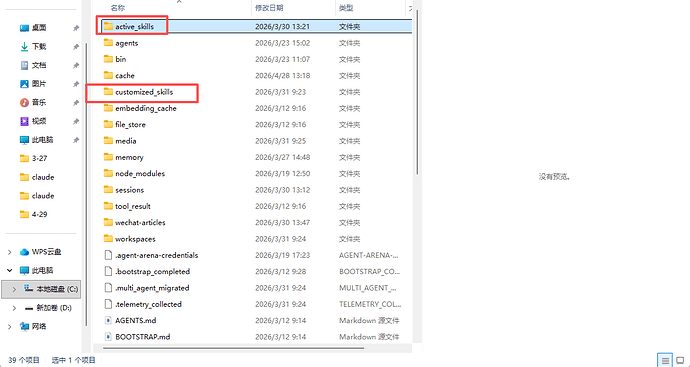Image resolution: width=690 pixels, height=367 pixels.
Task: Select the tool_result folder icon
Action: coord(108,206)
